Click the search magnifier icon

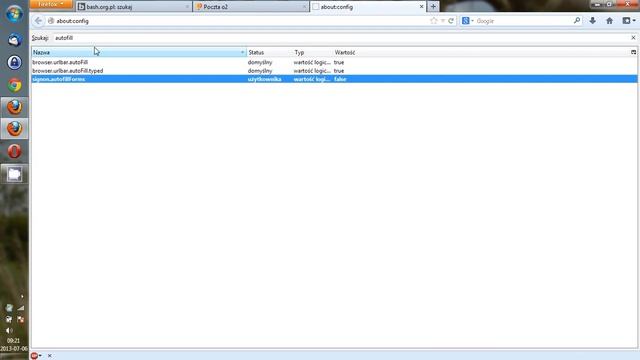click(577, 20)
